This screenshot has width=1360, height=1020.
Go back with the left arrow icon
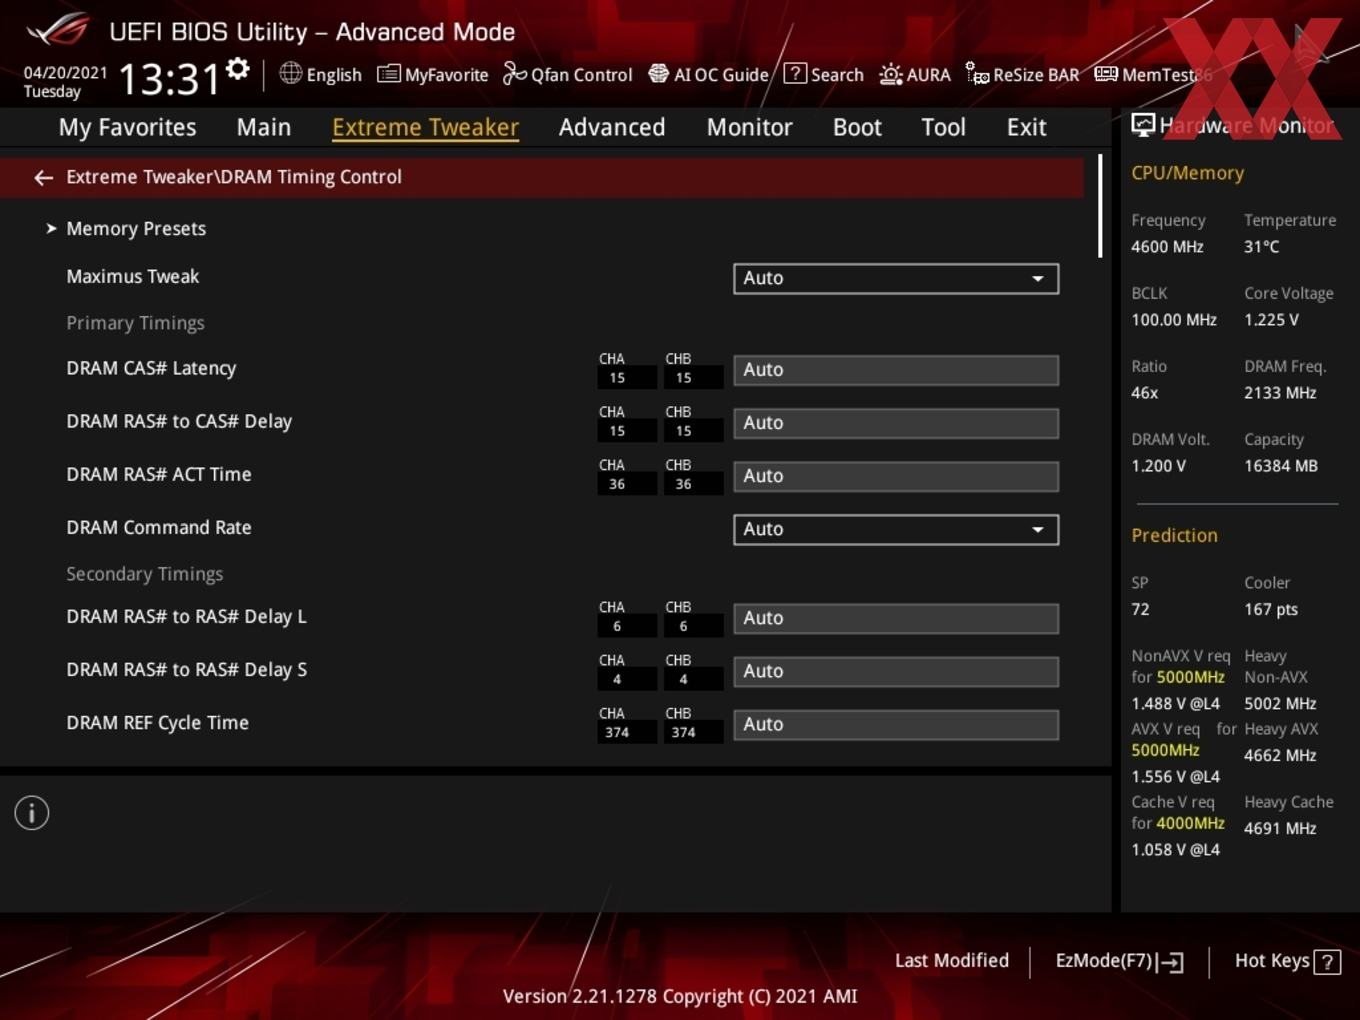coord(43,177)
